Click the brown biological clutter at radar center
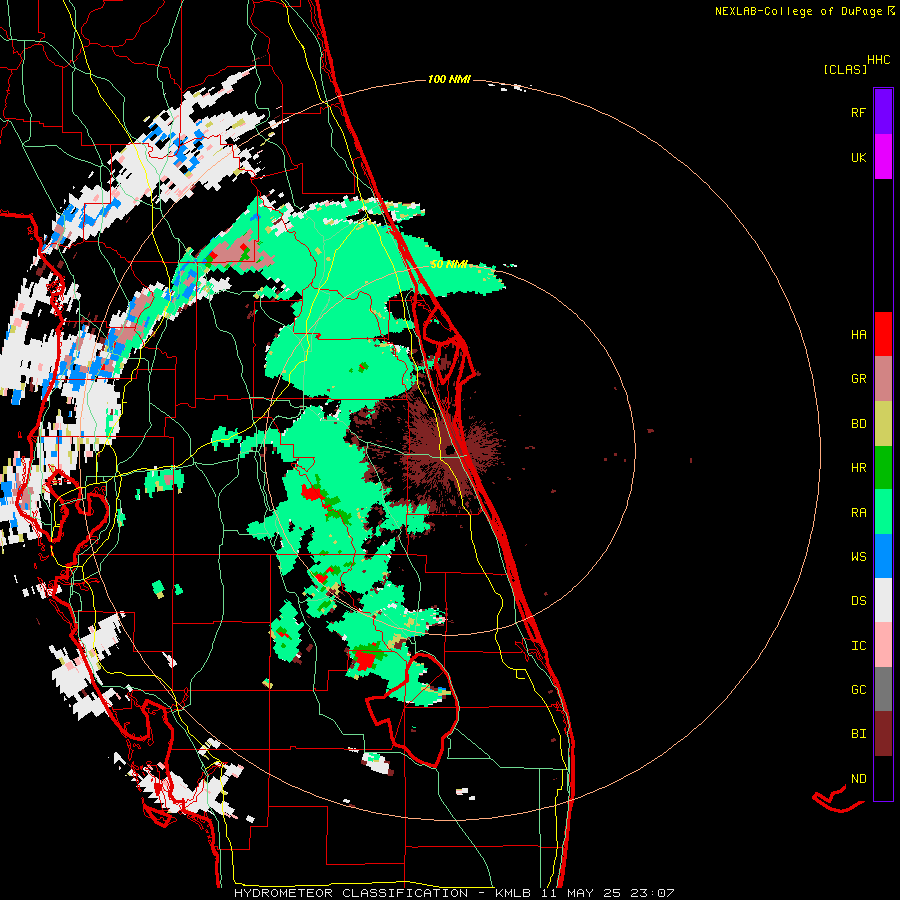Viewport: 900px width, 900px height. click(451, 452)
